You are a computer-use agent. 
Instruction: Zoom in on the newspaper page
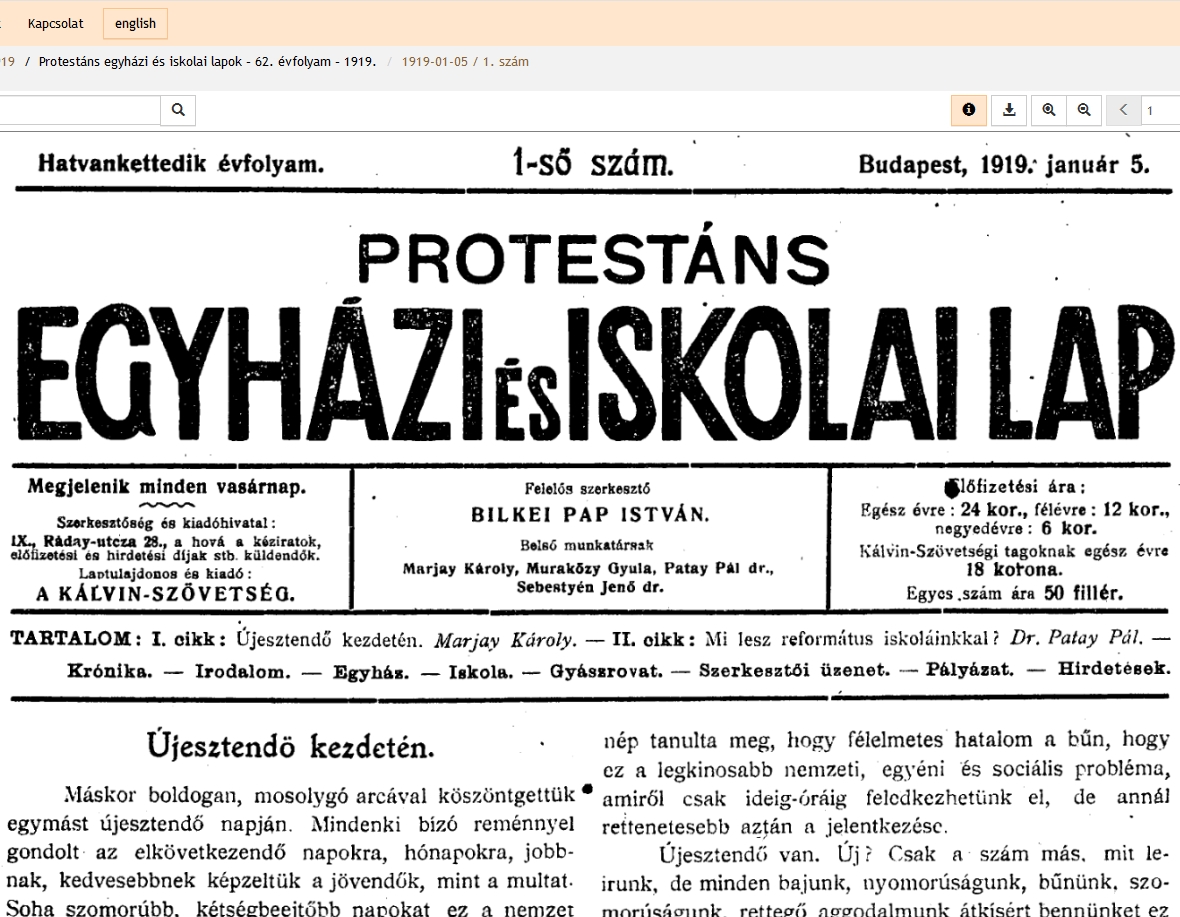point(1048,110)
